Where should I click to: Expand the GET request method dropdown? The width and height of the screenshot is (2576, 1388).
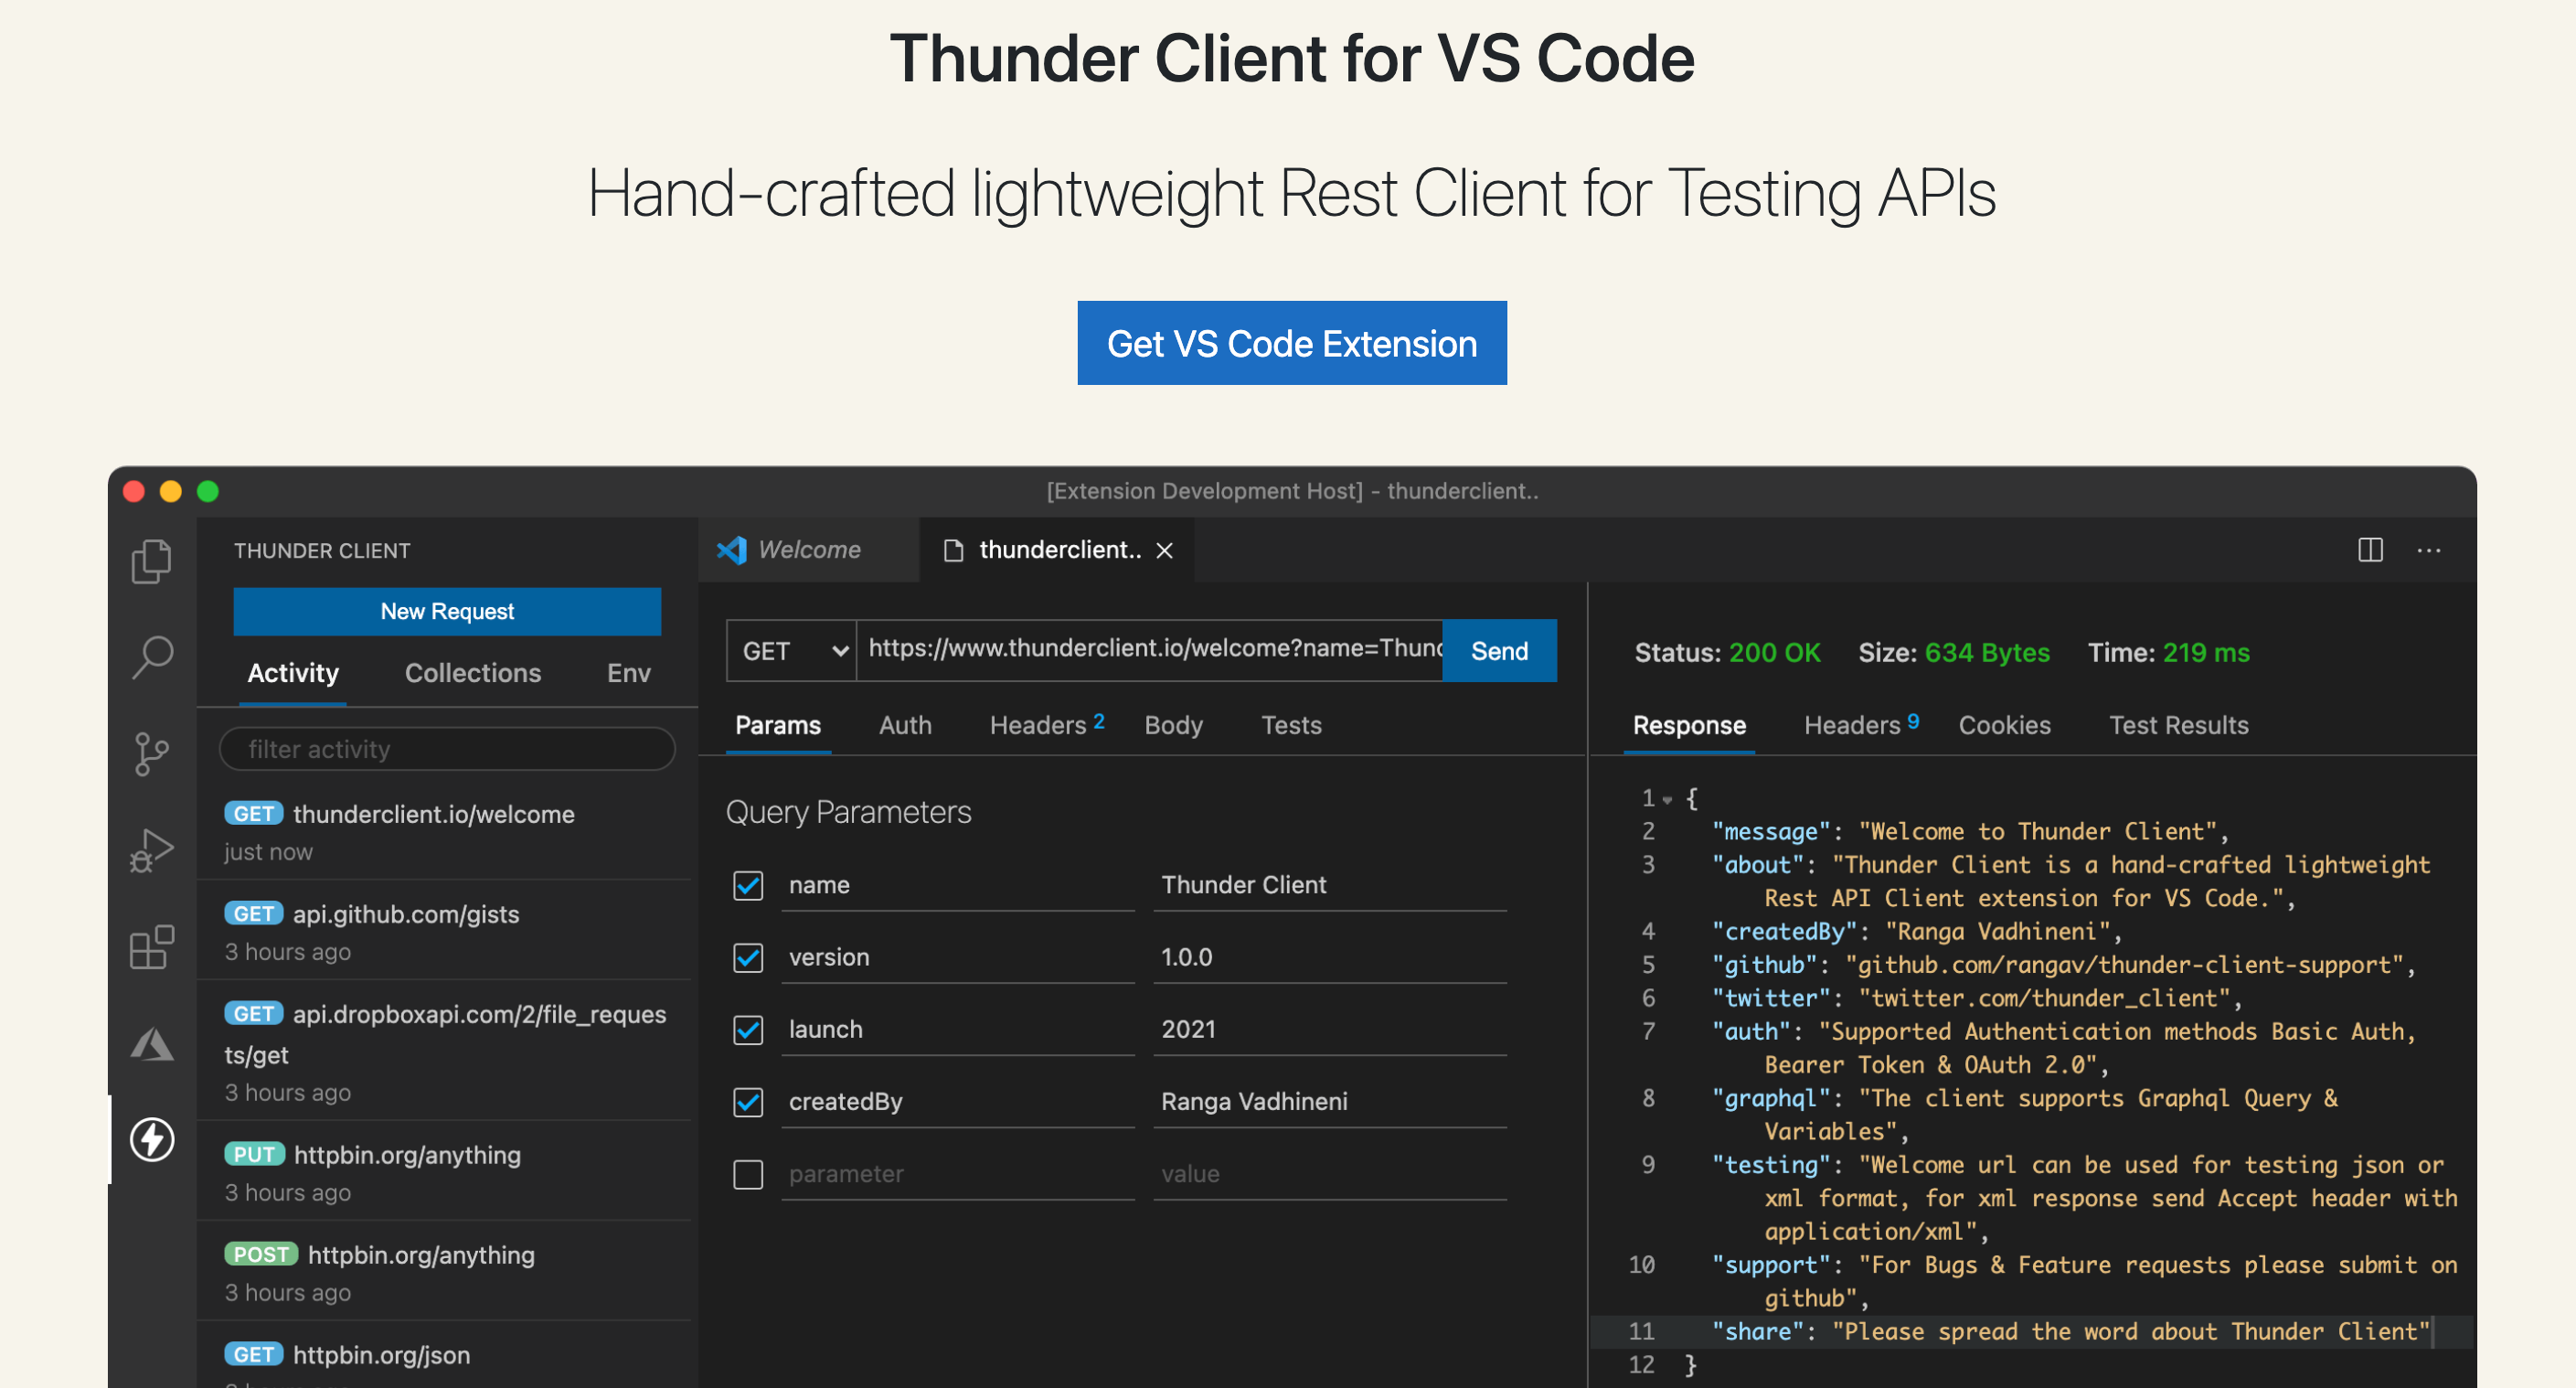(x=787, y=651)
